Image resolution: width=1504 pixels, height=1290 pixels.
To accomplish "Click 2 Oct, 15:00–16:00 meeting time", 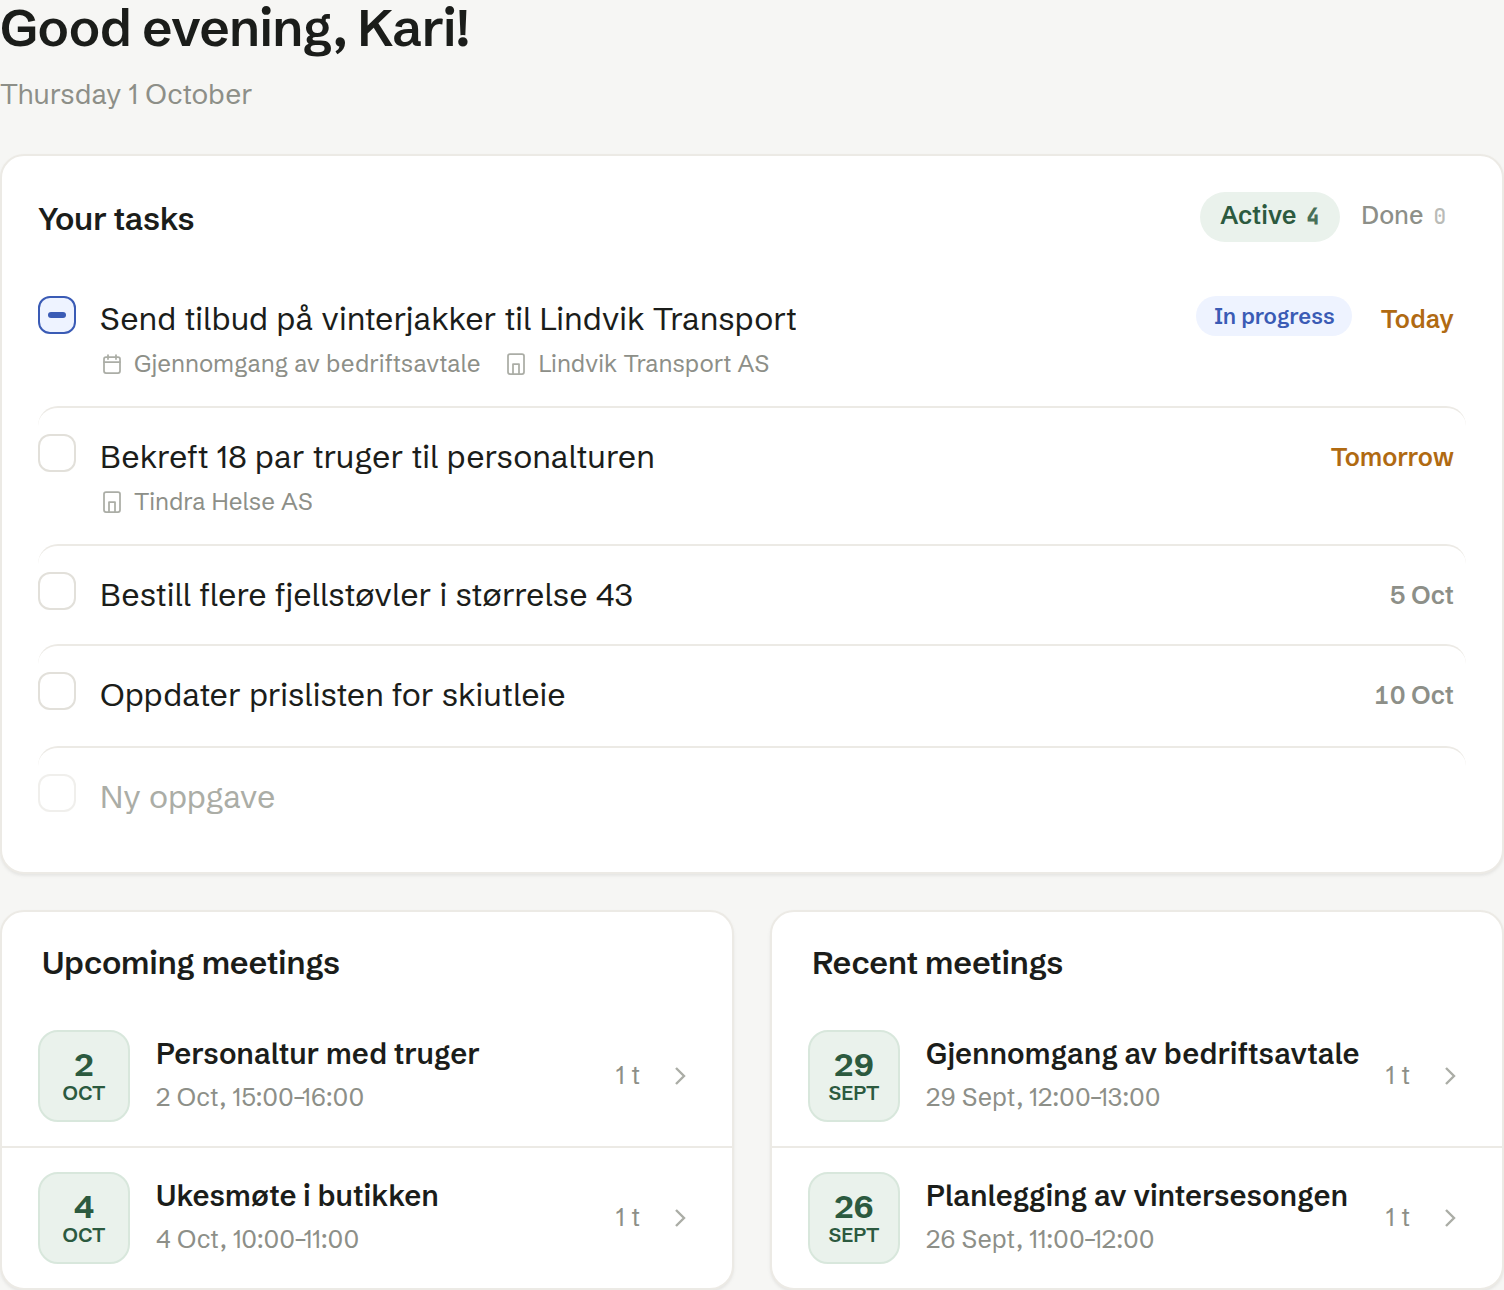I will [260, 1097].
